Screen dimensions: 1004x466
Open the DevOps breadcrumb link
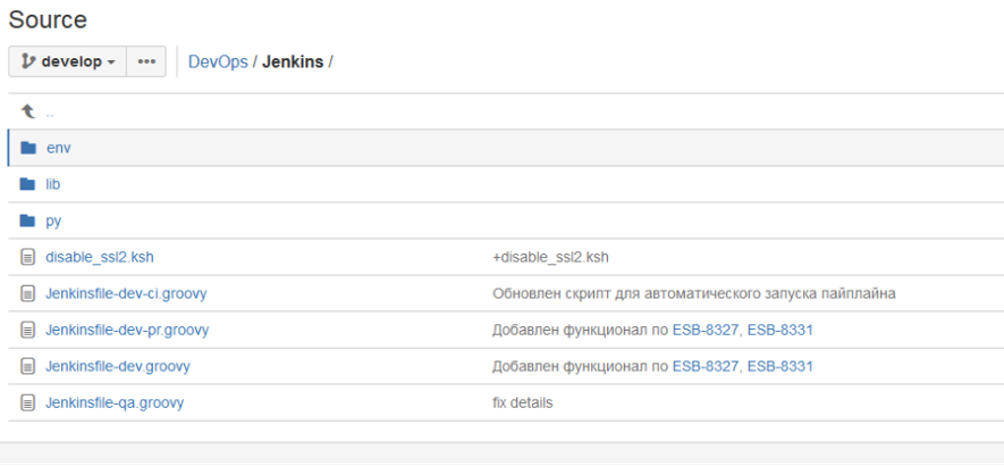point(218,62)
